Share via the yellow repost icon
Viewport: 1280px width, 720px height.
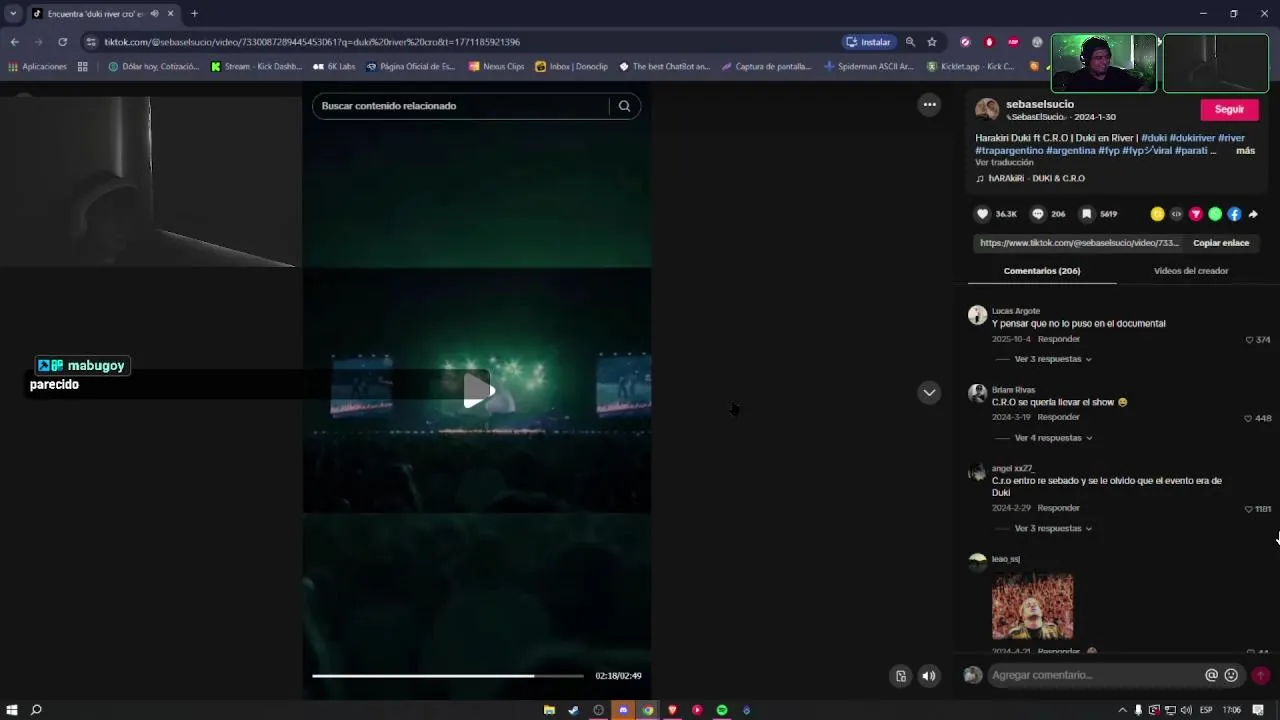coord(1157,214)
